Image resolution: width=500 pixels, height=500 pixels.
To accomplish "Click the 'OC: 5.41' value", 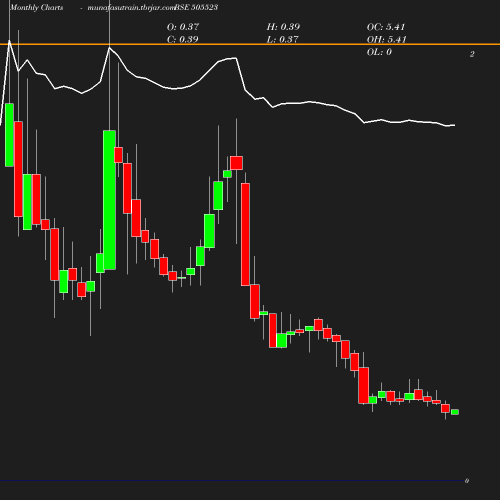I will coord(386,27).
